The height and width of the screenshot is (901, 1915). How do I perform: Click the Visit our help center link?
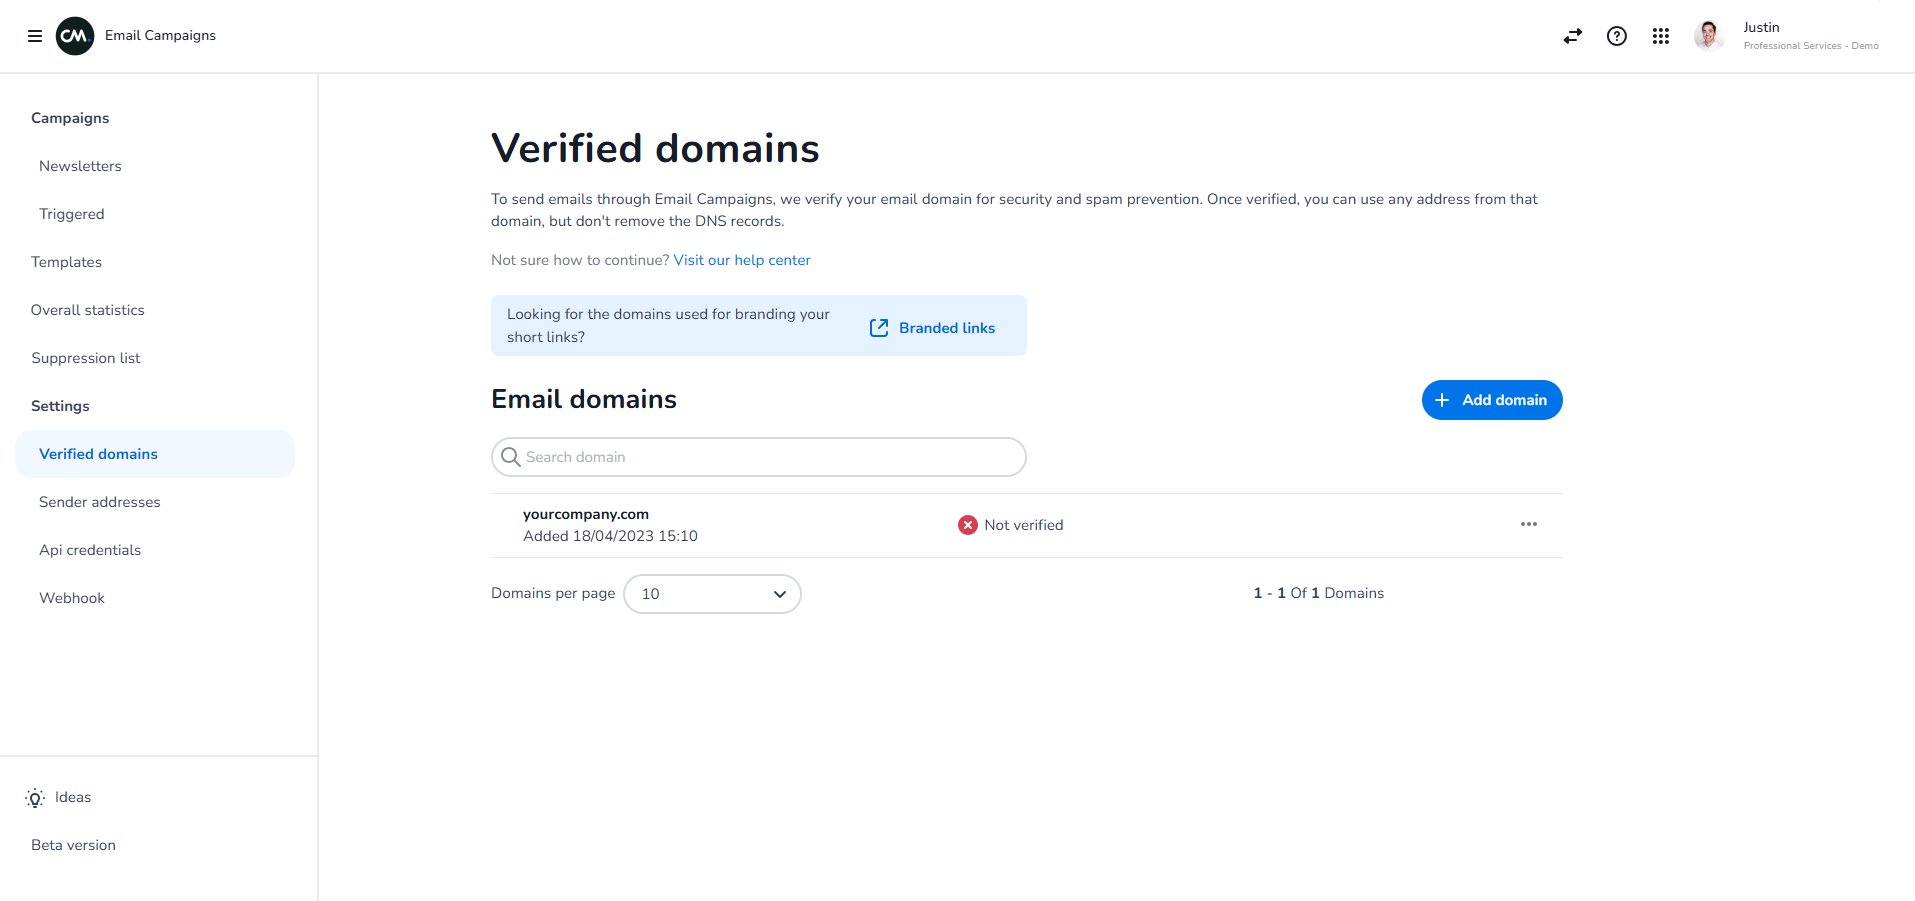pyautogui.click(x=741, y=260)
